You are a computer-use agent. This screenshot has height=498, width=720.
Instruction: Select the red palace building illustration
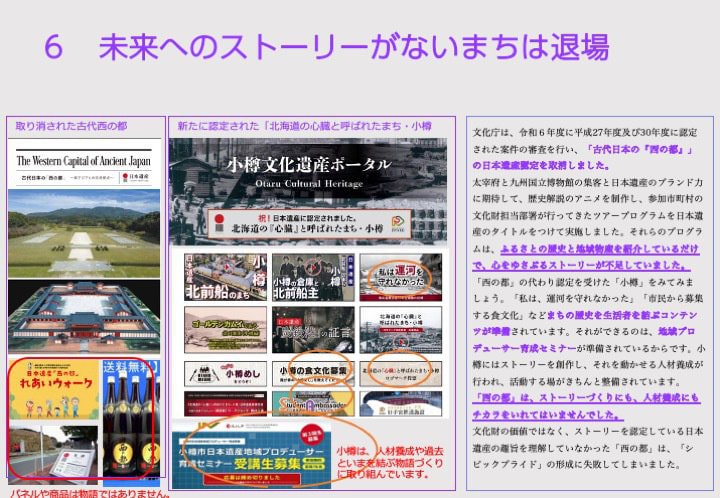point(83,316)
